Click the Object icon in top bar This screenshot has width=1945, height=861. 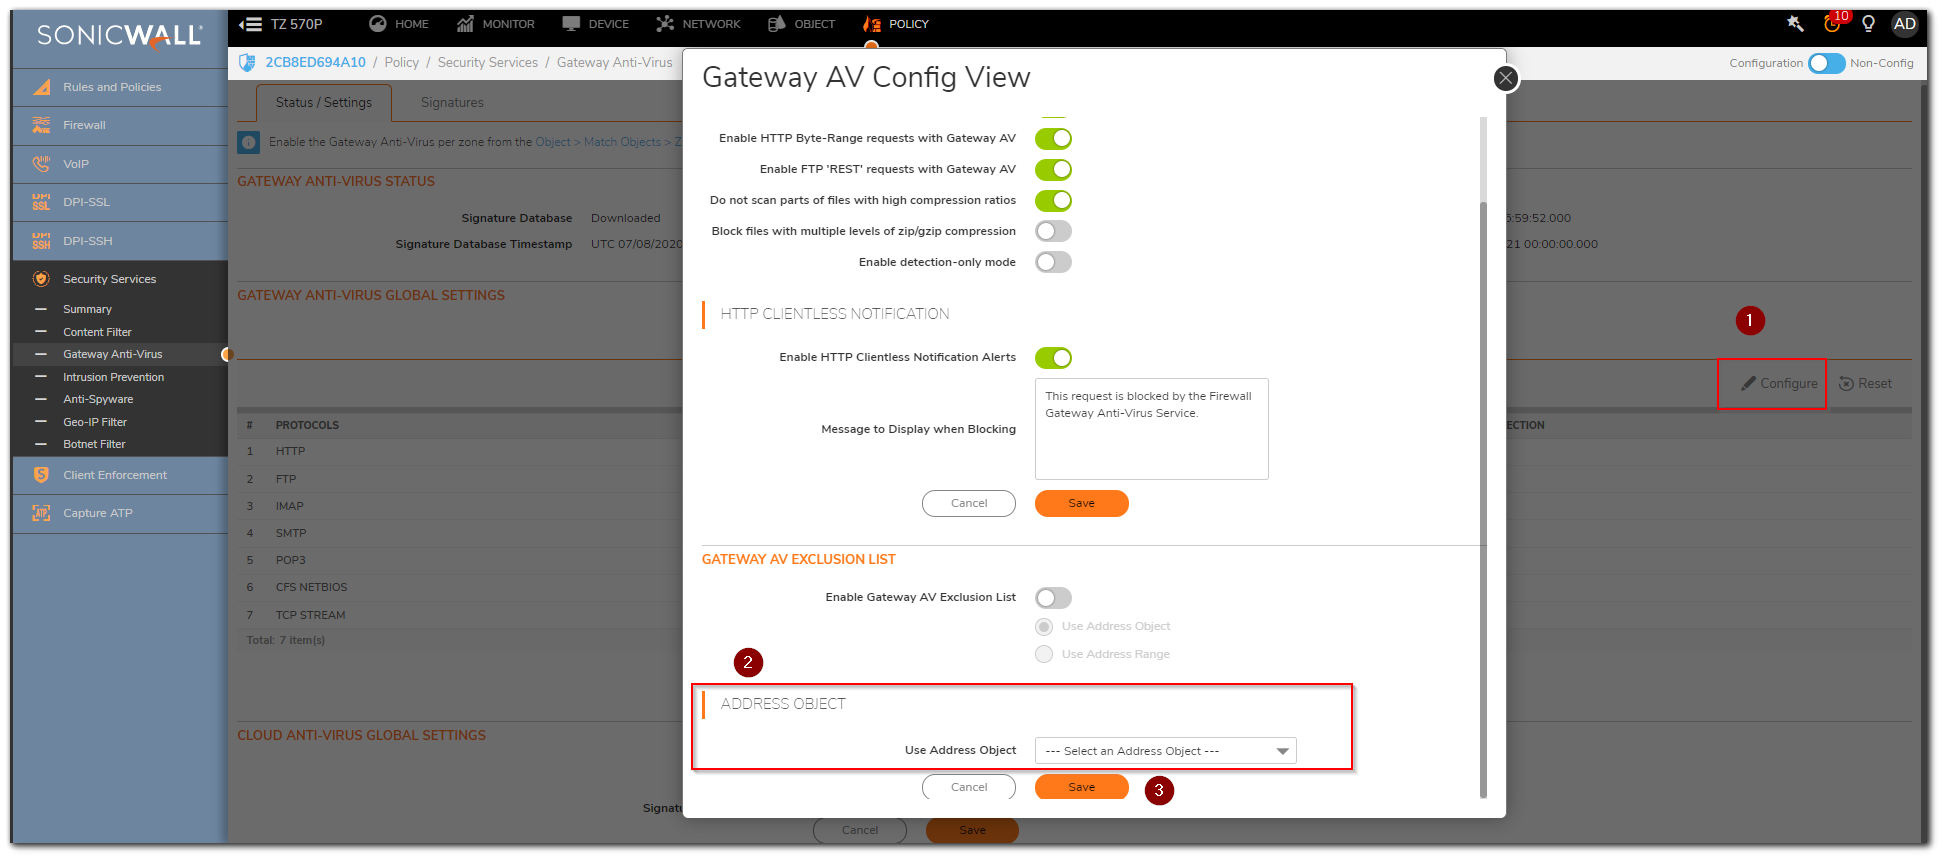pyautogui.click(x=777, y=24)
